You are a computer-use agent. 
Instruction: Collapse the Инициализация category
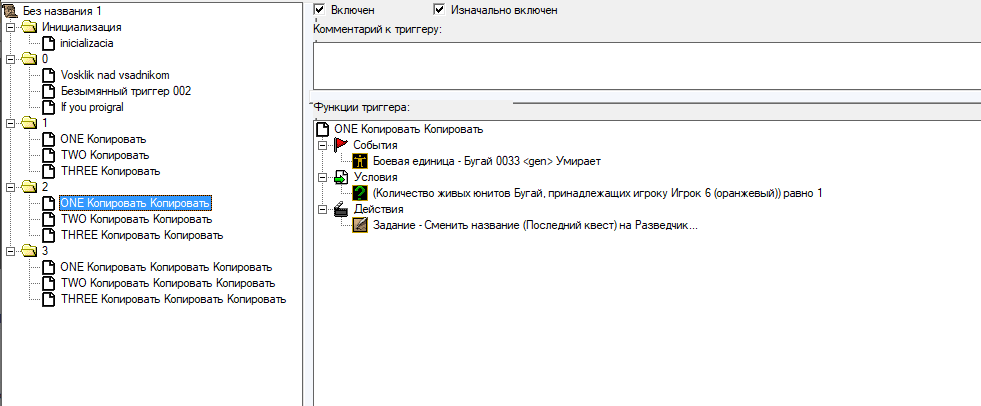pos(9,28)
